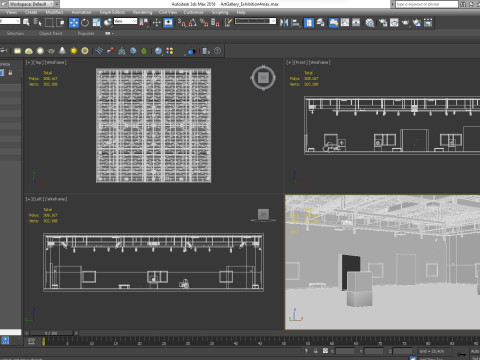Switch to the Object Paint ribbon tab
Screen dimensions: 480x360
click(x=51, y=33)
